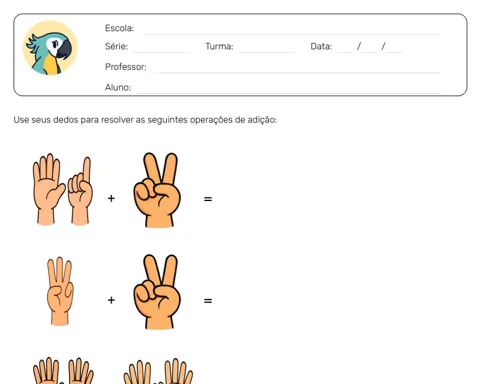Click the macaw parrot logo
480x384 pixels.
[50, 48]
